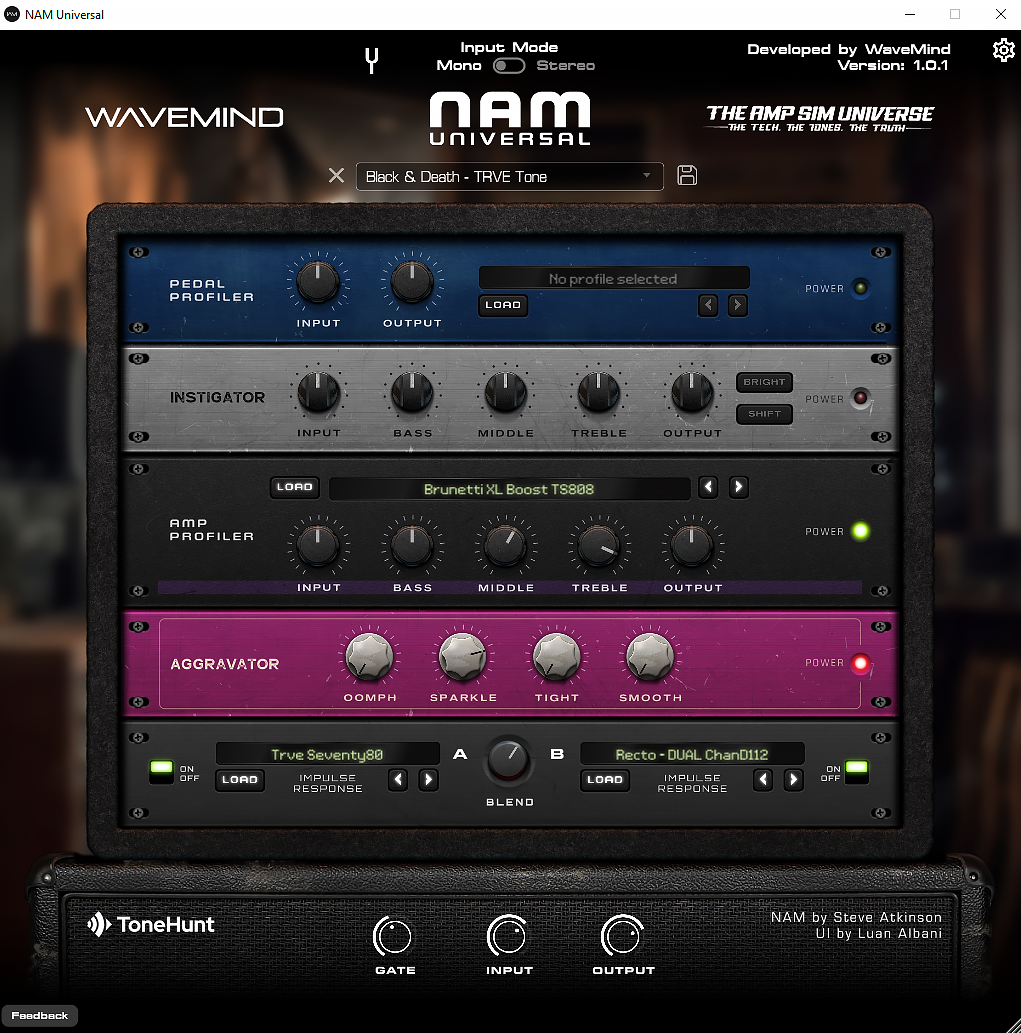Click the Recto - DUAL ChanD112 display
This screenshot has height=1033, width=1021.
(692, 754)
